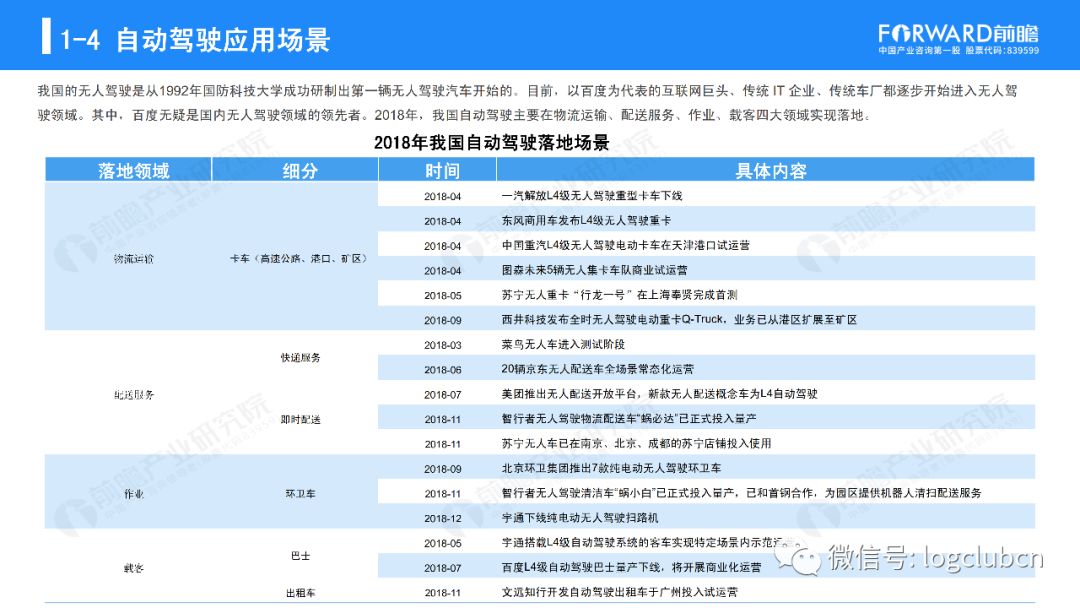Click the 2018-11 date in 苏宁无人车 row
This screenshot has height=608, width=1080.
click(442, 444)
